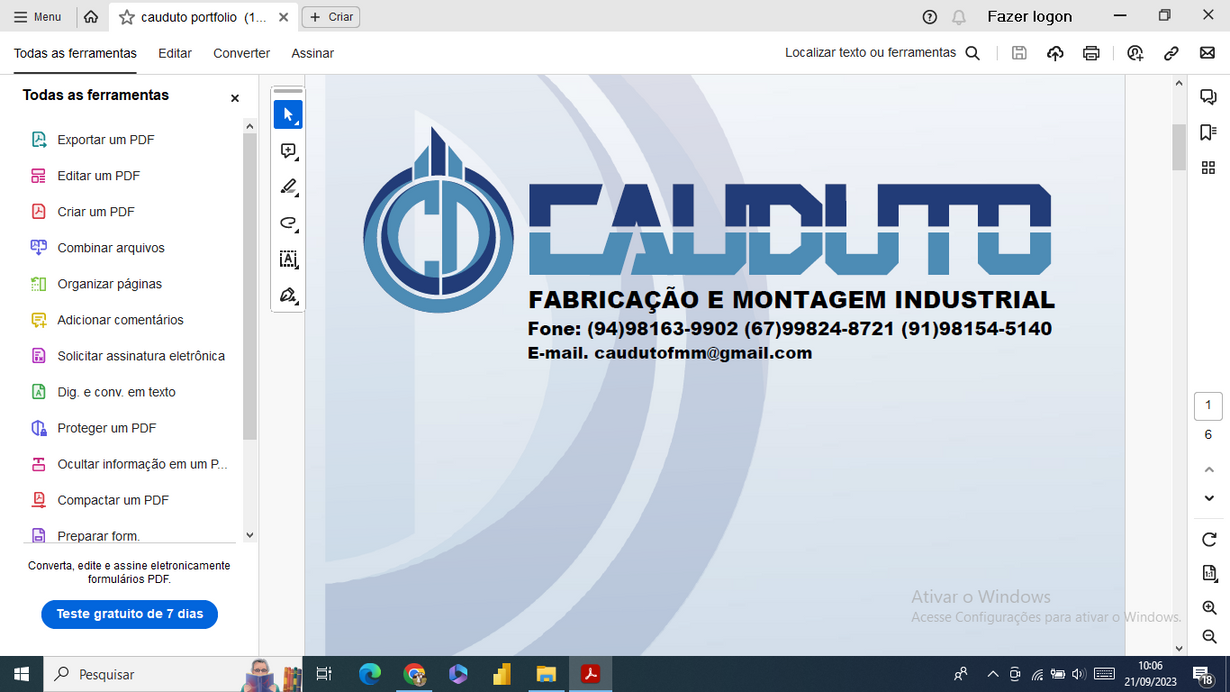Expand the system tray hidden icons chevron
Screen dimensions: 1230x692
pos(993,674)
